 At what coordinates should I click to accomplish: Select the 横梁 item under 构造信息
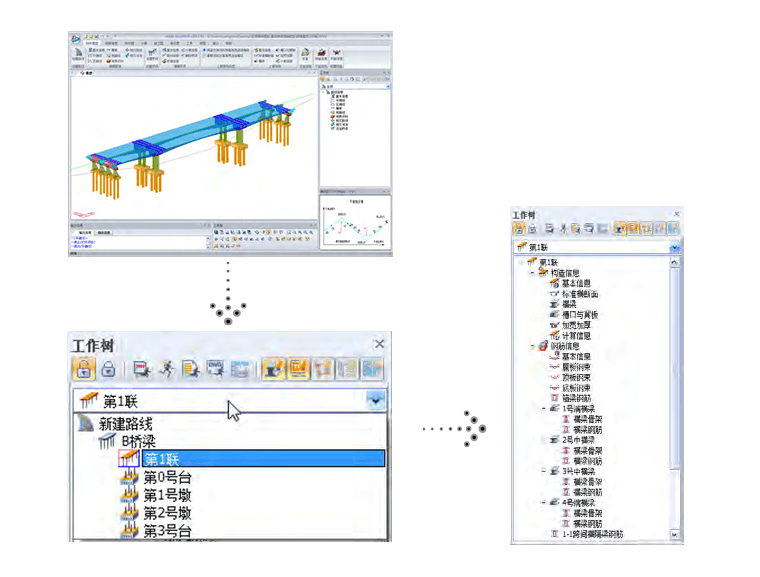coord(569,304)
